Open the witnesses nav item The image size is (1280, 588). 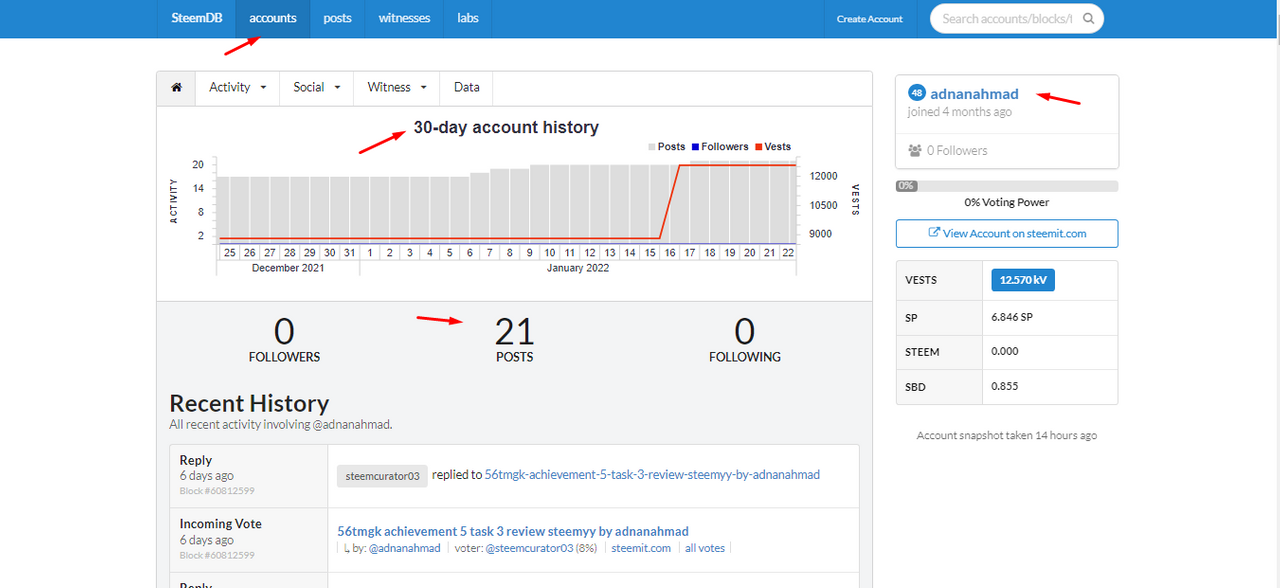(x=404, y=18)
